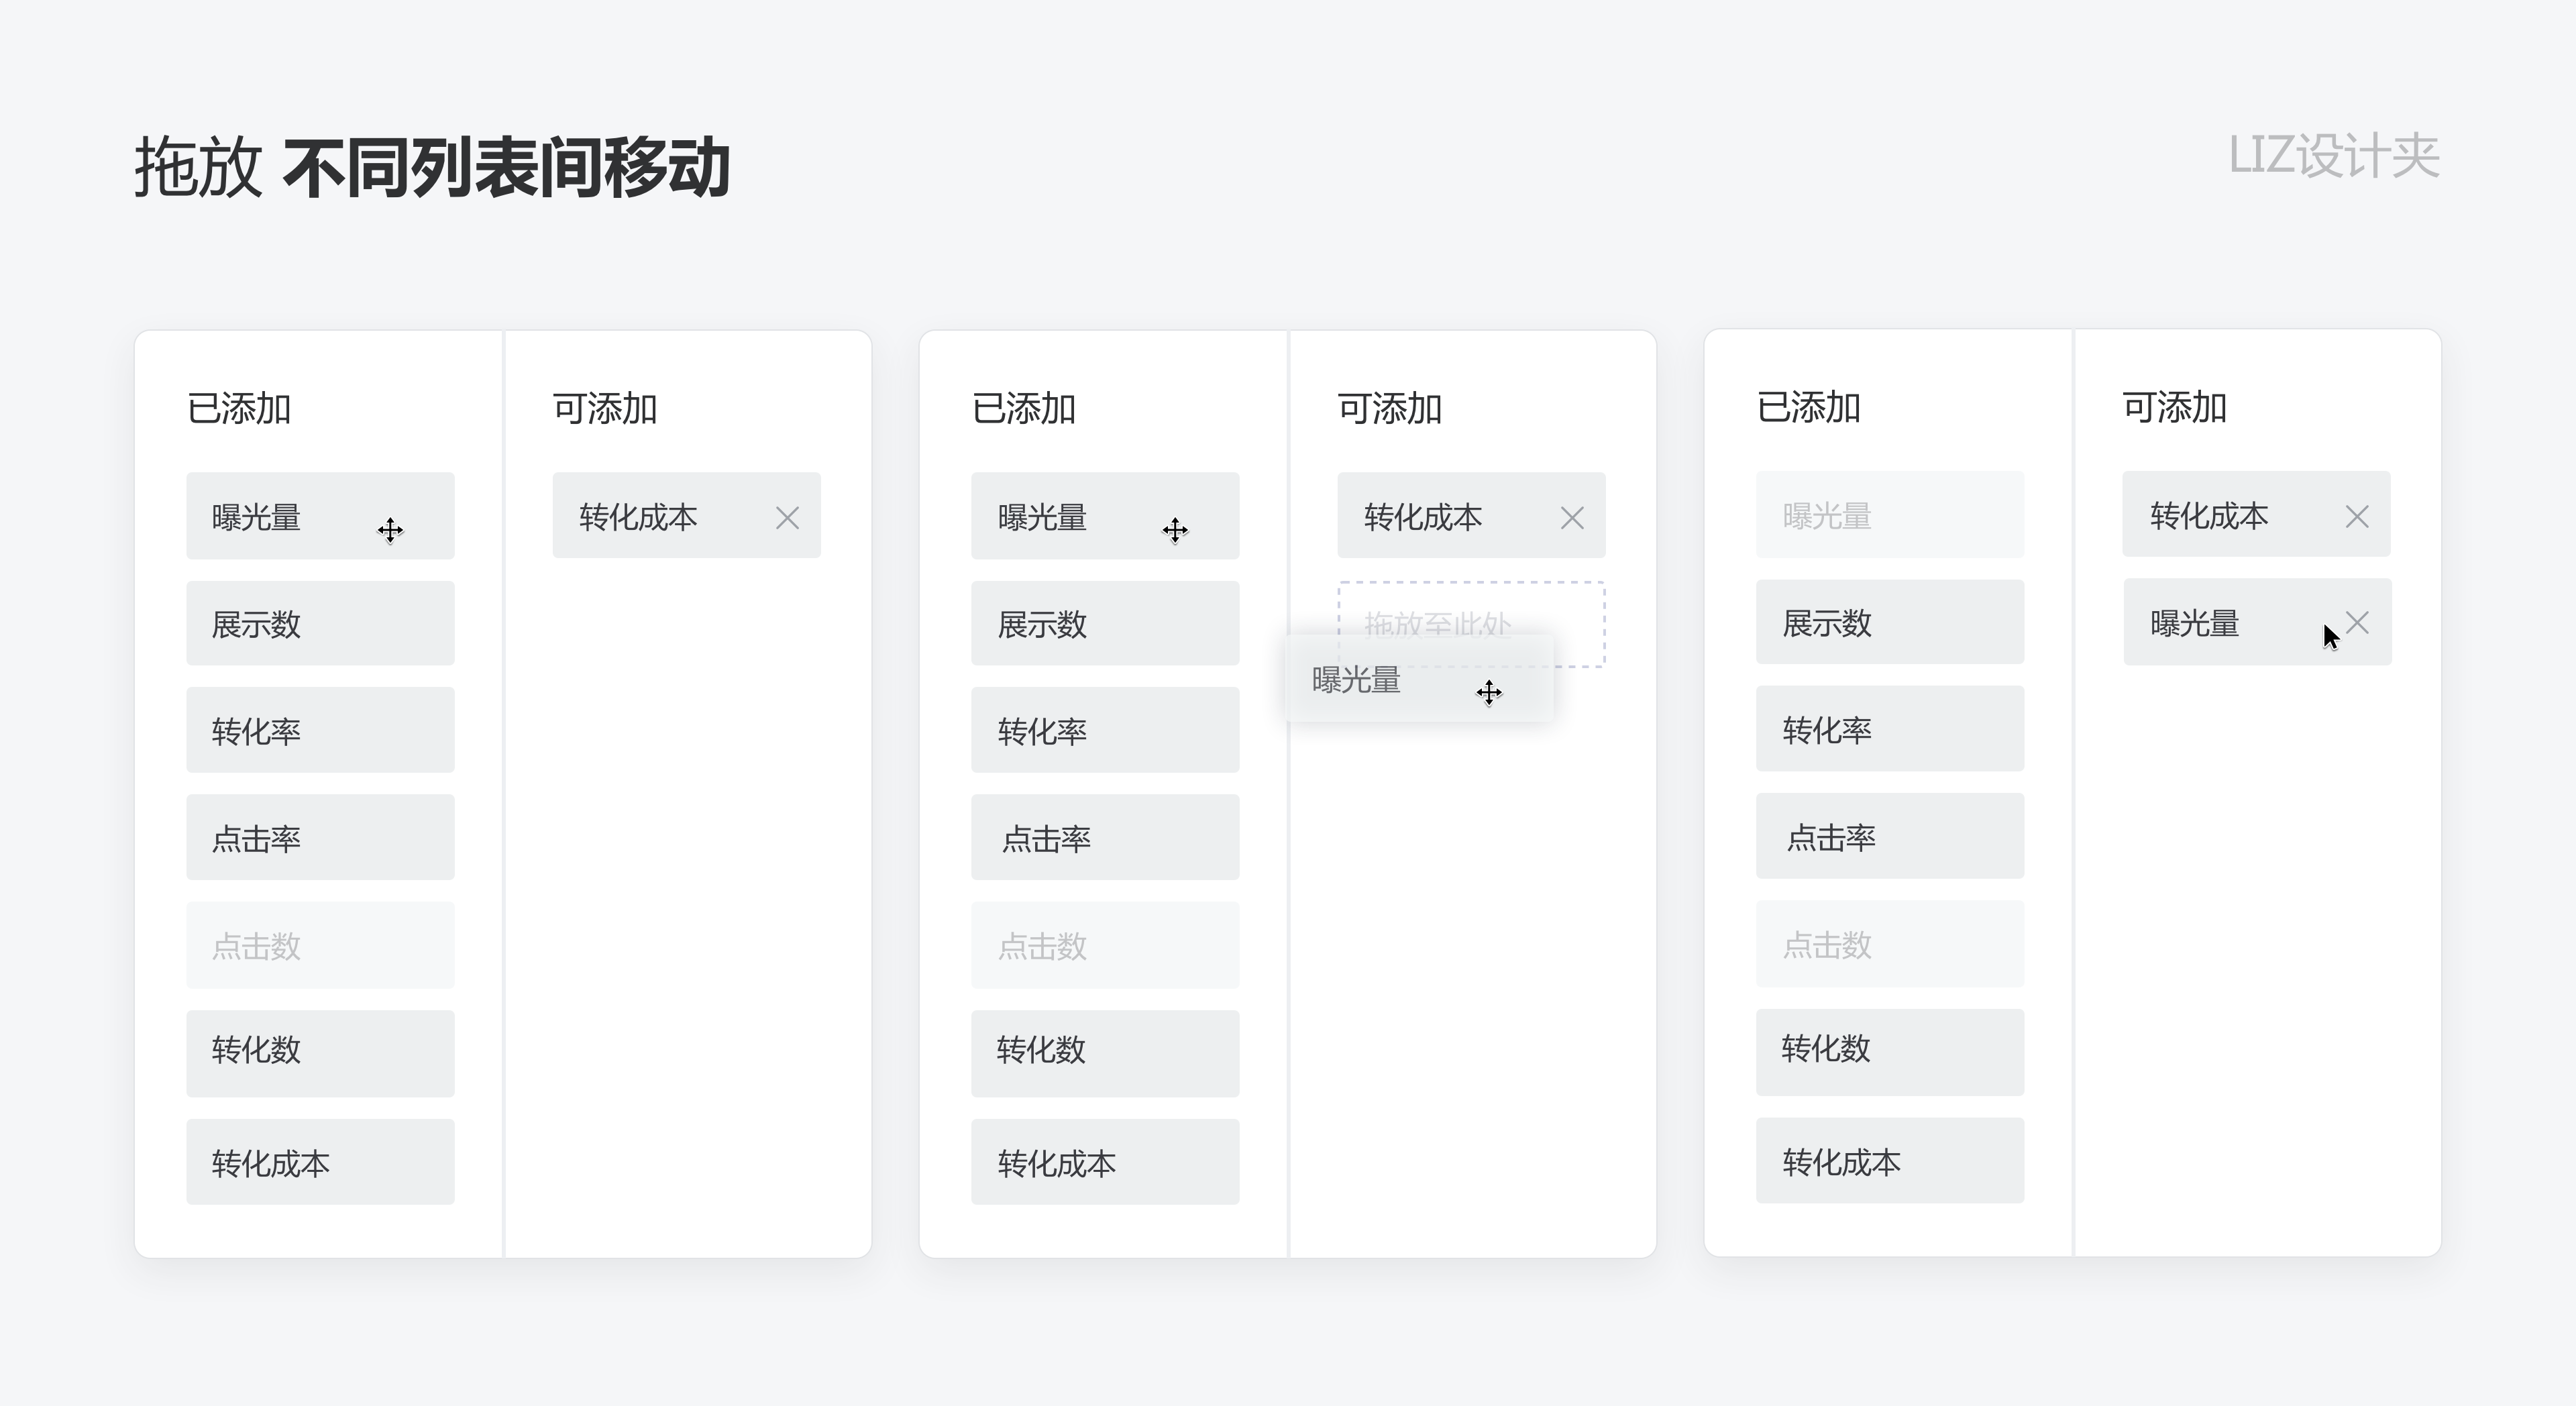The height and width of the screenshot is (1406, 2576).
Task: Select 转化成本 in the right panel's 已添加 list
Action: [1890, 1161]
